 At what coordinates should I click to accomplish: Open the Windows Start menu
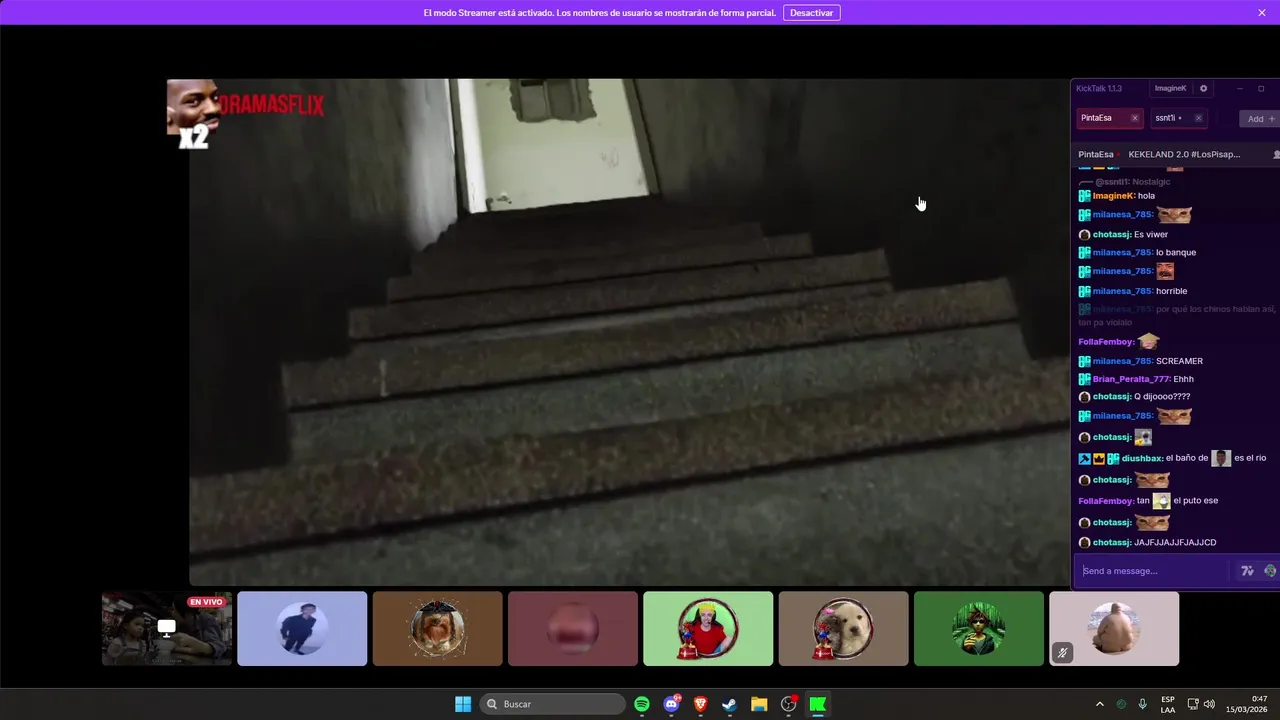click(463, 704)
